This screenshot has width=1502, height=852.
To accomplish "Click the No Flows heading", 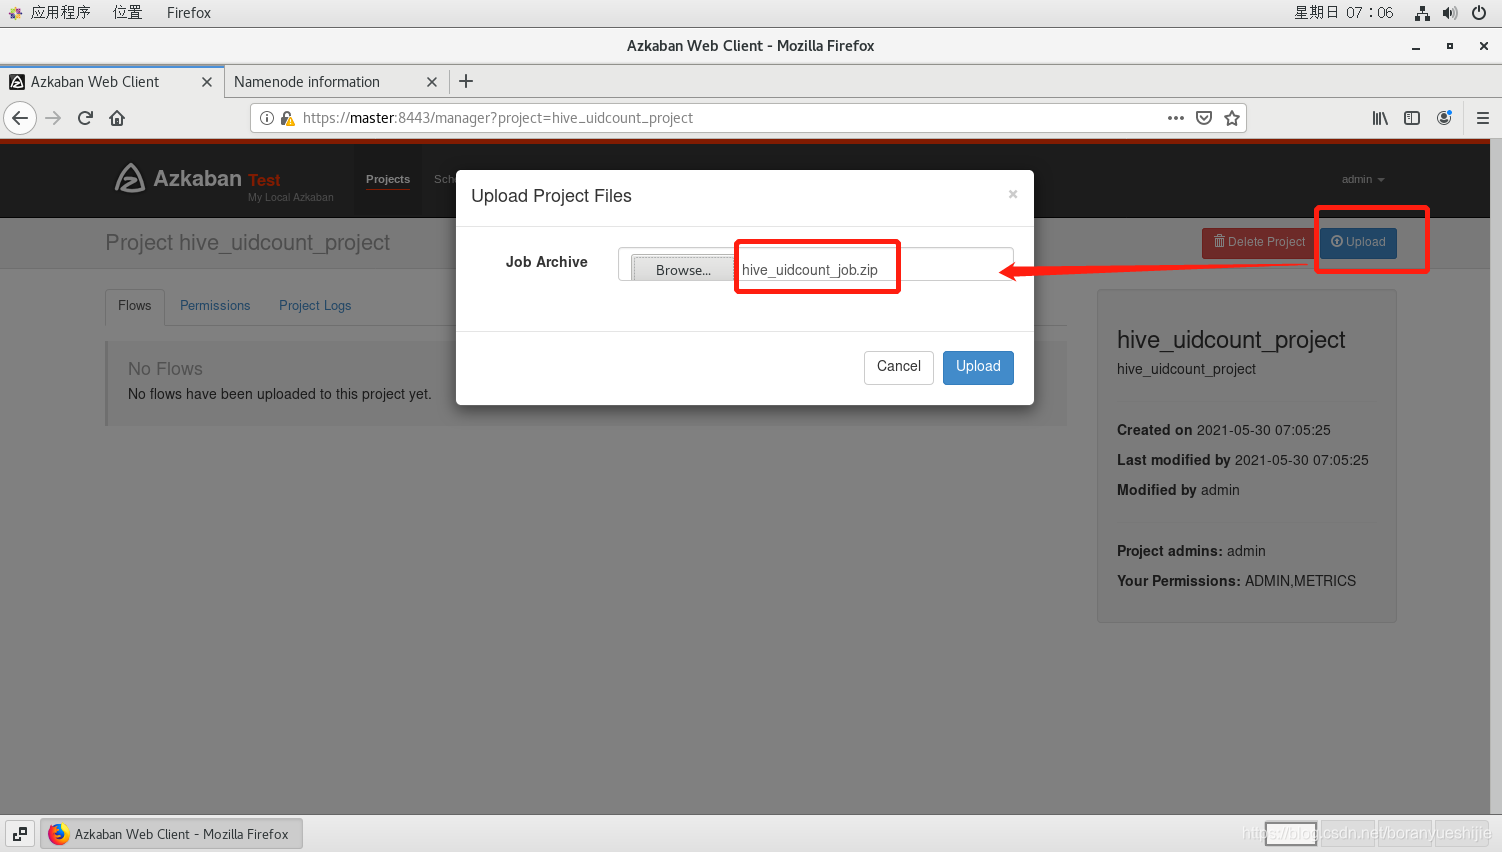I will (165, 369).
